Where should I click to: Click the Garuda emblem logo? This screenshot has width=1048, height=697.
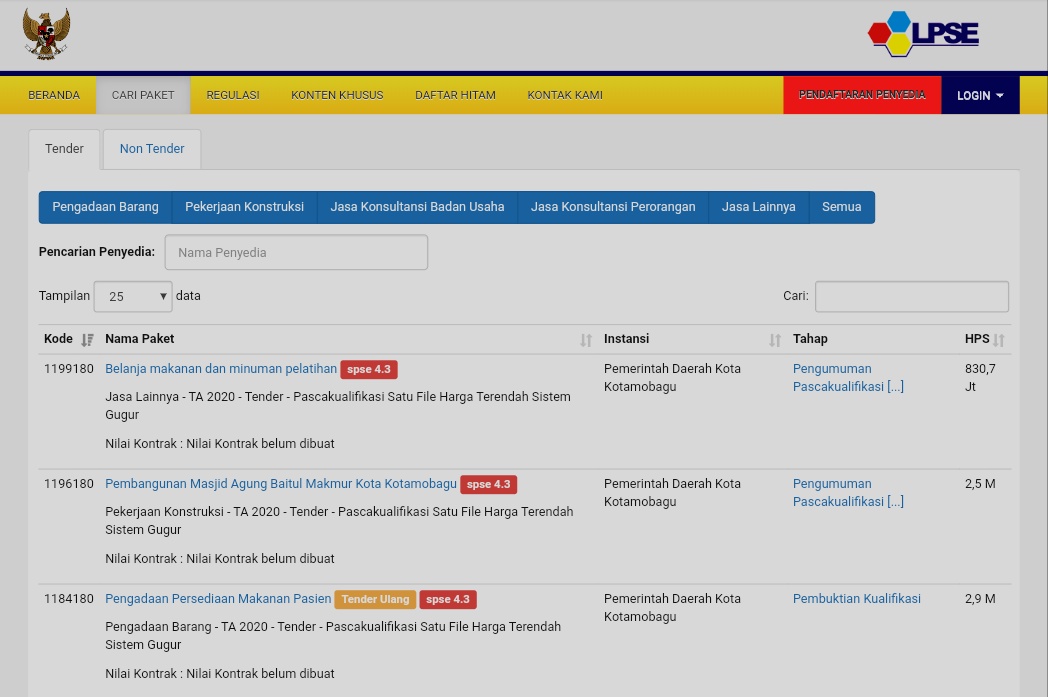click(x=46, y=34)
